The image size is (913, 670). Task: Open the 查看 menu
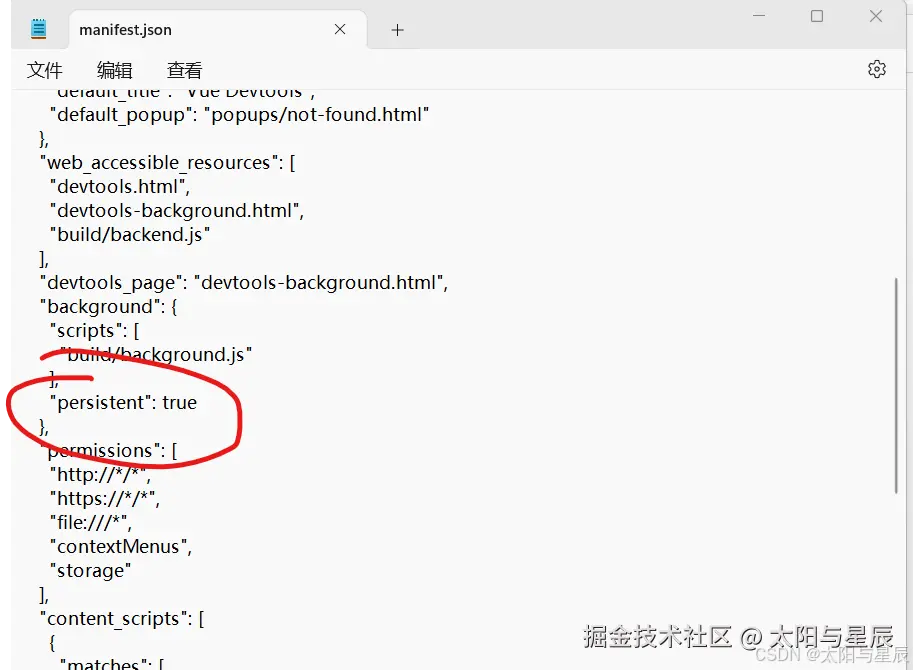(184, 70)
